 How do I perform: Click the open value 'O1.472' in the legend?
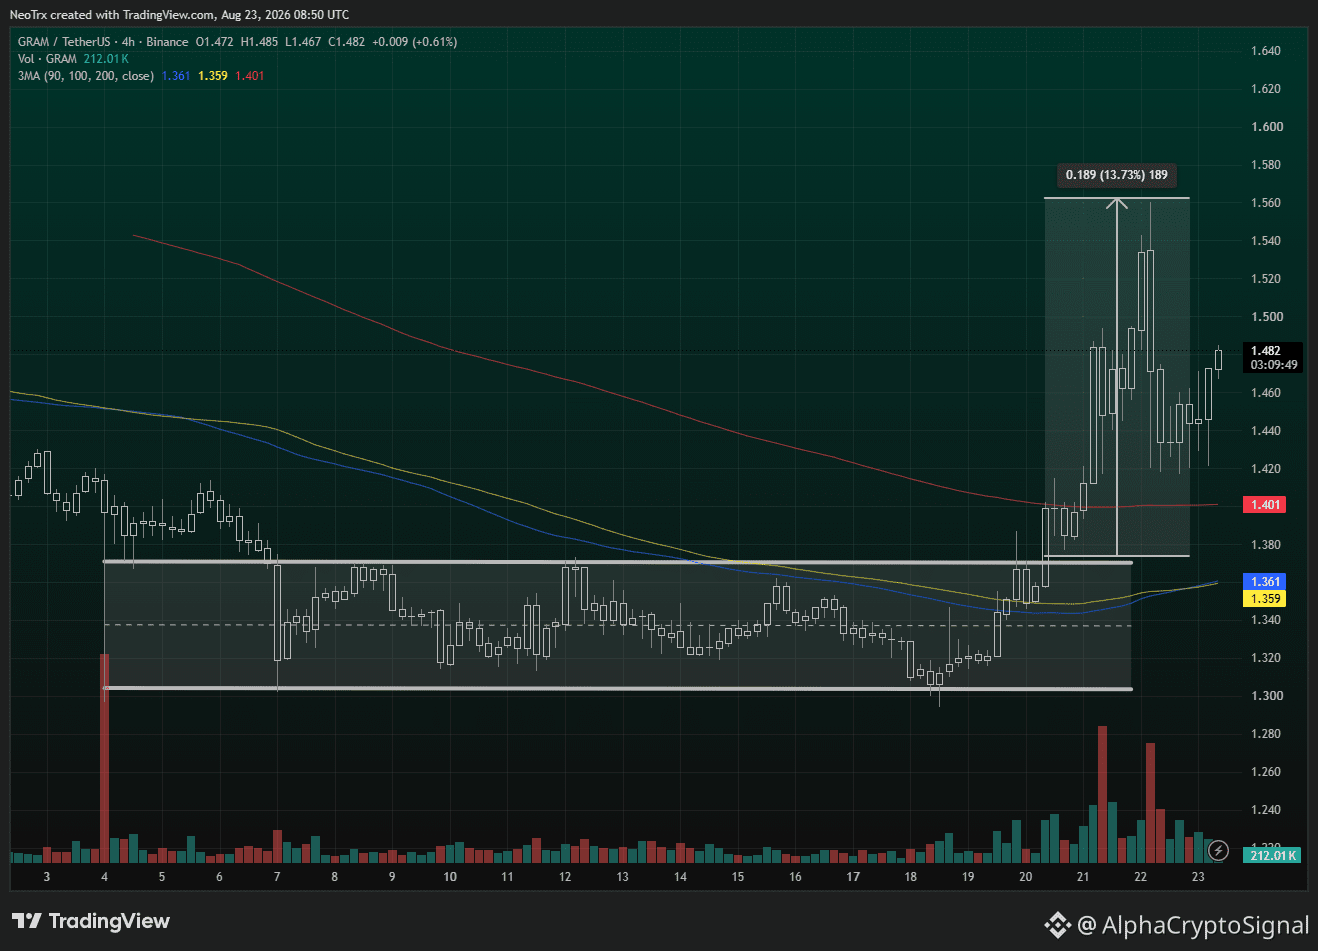point(215,42)
